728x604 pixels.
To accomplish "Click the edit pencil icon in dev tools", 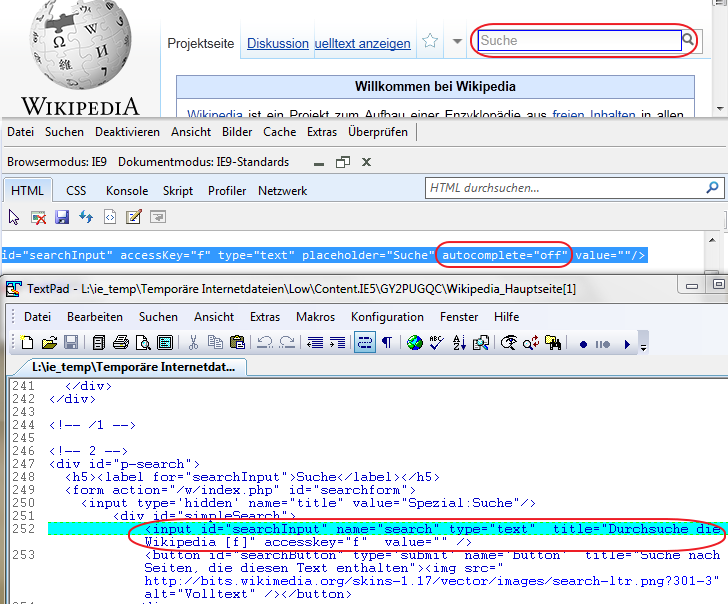I will [134, 217].
